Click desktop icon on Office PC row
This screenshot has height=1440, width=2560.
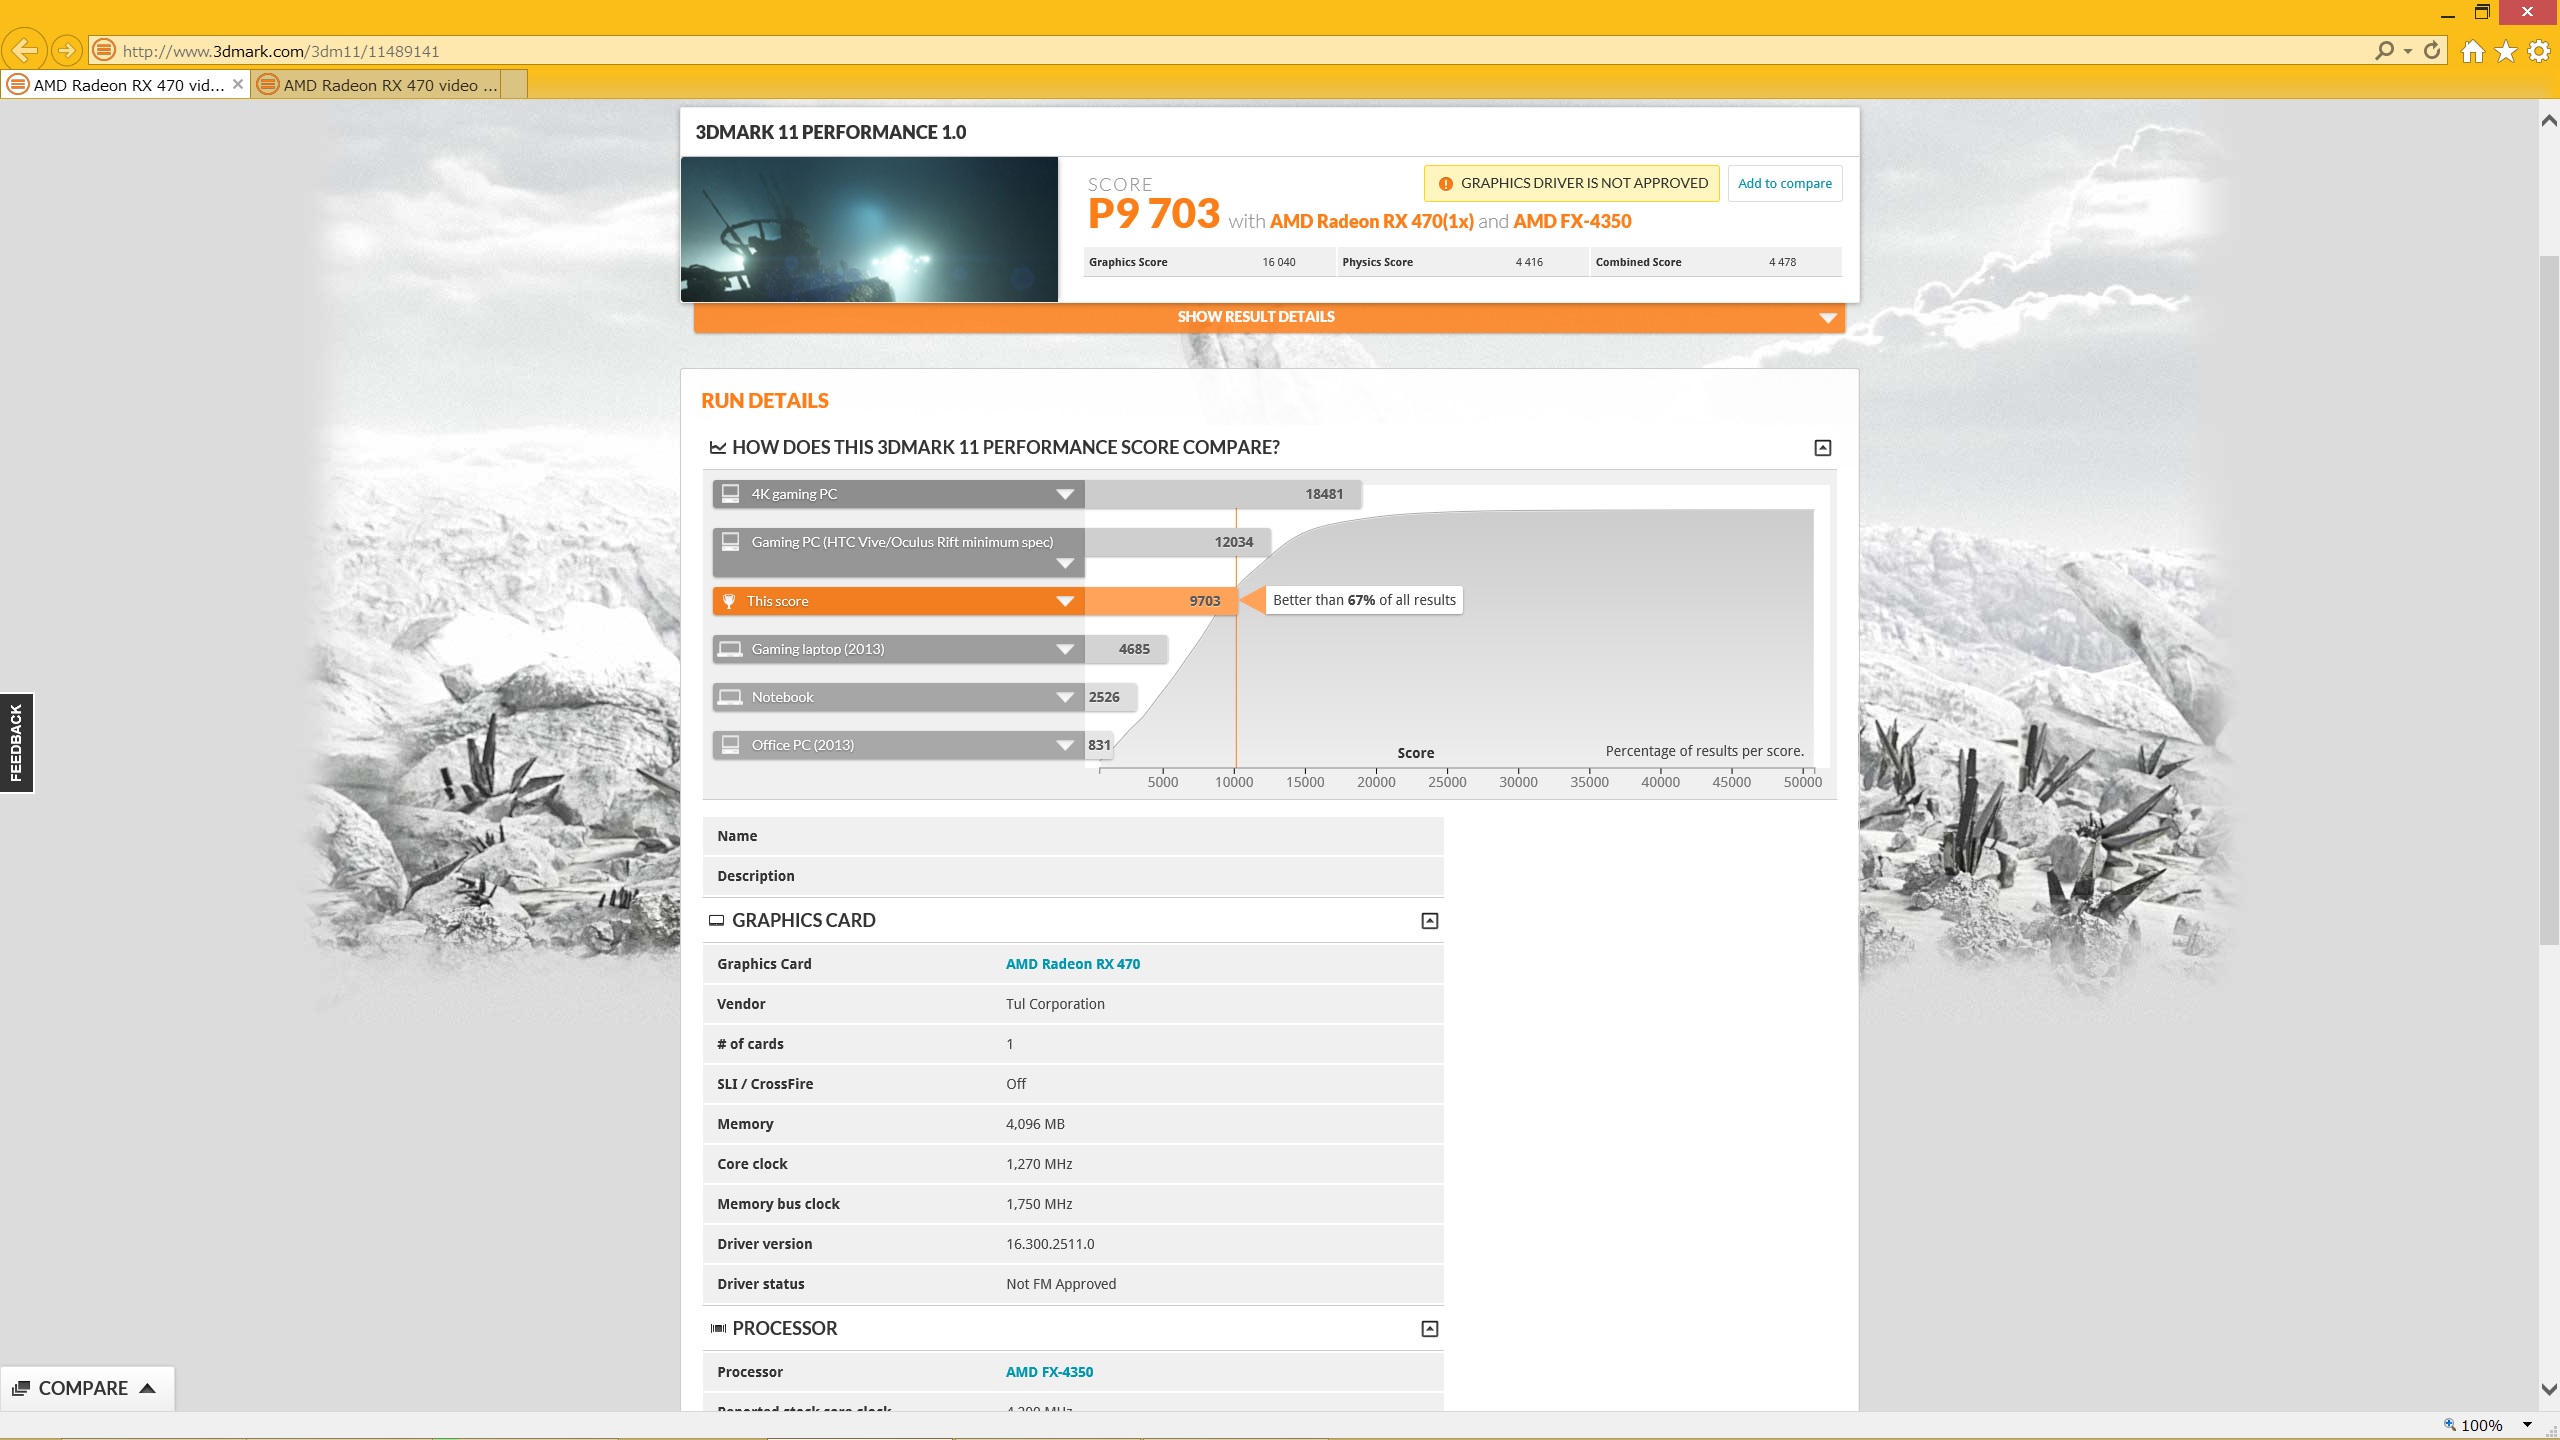[731, 745]
